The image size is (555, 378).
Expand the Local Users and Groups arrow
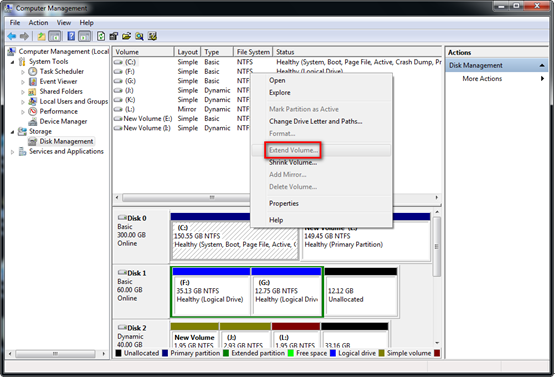tap(23, 102)
